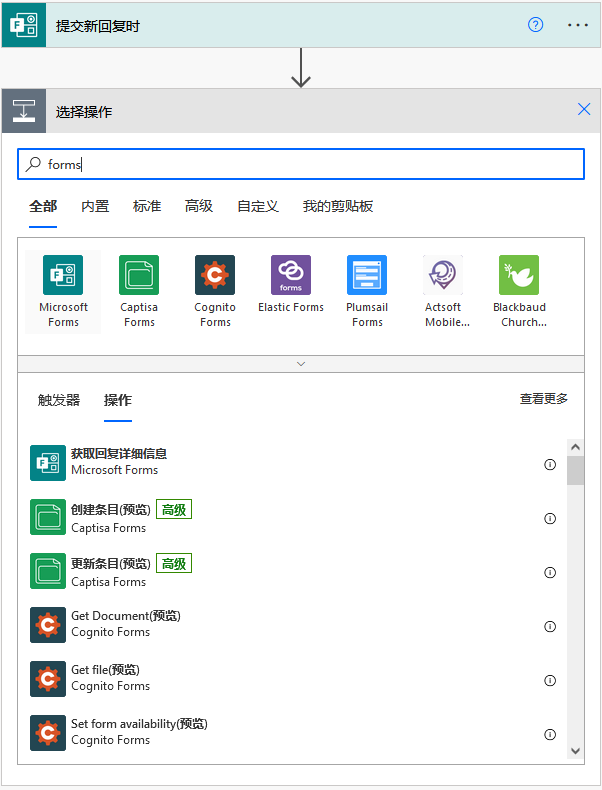Show info for Get Document(预览)
Screen dimensions: 602x790
[x=550, y=626]
